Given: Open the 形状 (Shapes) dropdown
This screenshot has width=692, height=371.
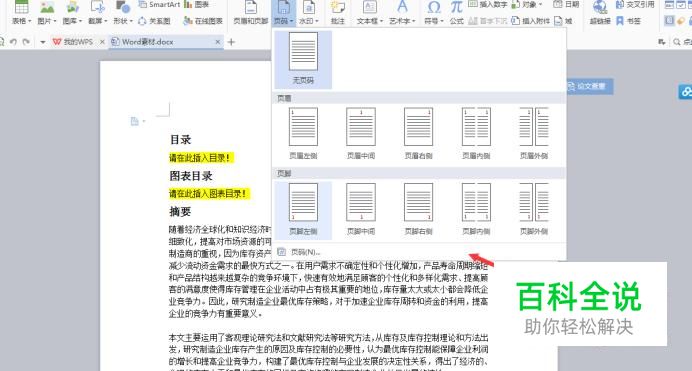Looking at the screenshot, I should pyautogui.click(x=123, y=13).
